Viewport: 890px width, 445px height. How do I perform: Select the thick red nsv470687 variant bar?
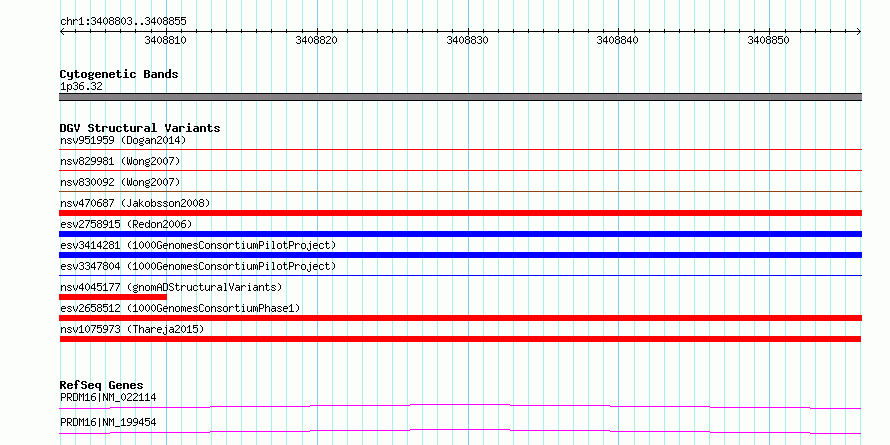[x=460, y=213]
